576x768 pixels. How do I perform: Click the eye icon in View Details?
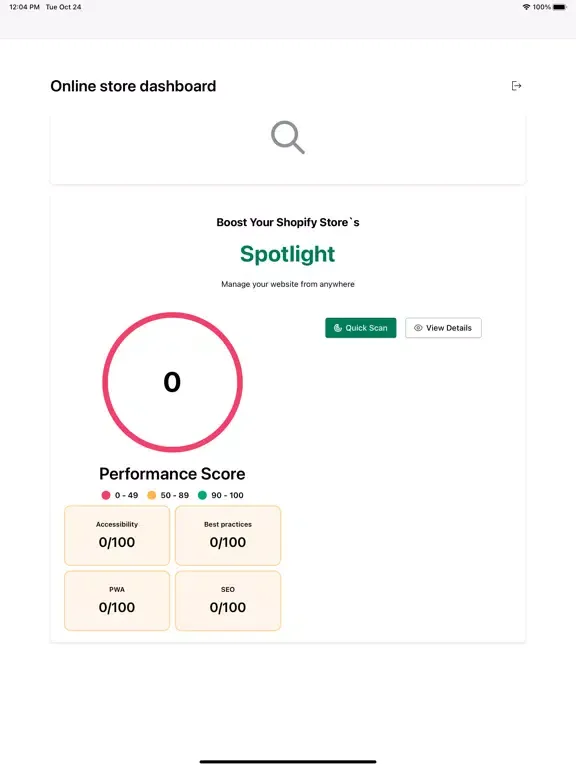coord(418,328)
